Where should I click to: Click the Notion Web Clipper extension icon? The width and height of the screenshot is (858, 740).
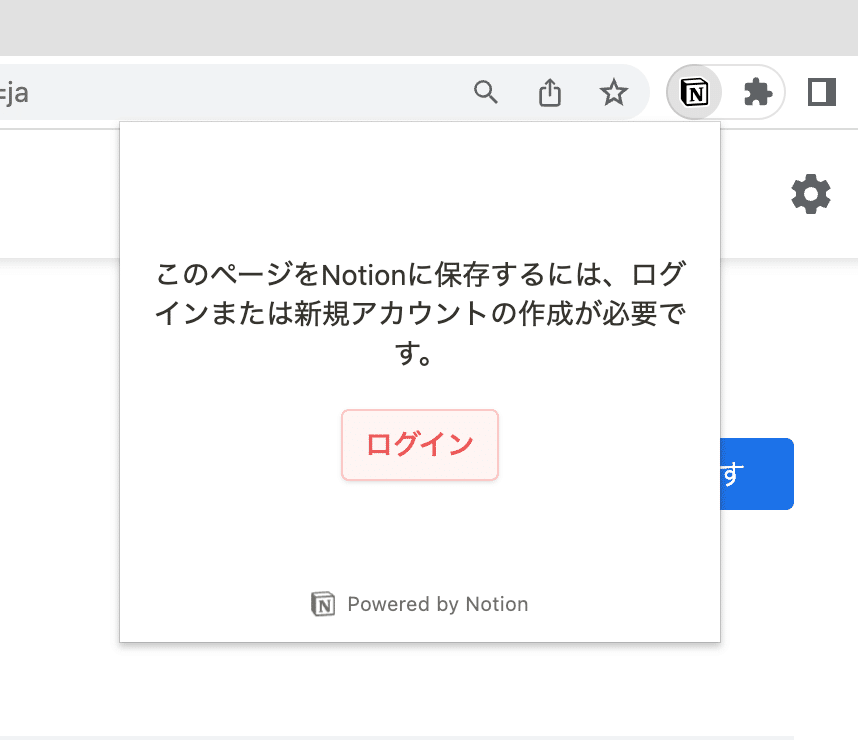(x=693, y=93)
